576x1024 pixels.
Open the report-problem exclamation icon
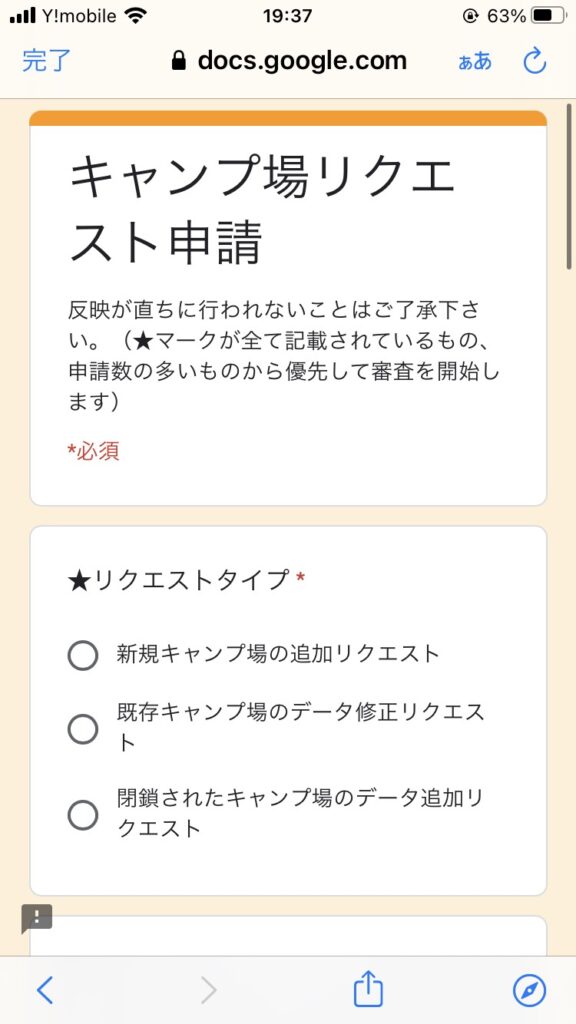[37, 918]
